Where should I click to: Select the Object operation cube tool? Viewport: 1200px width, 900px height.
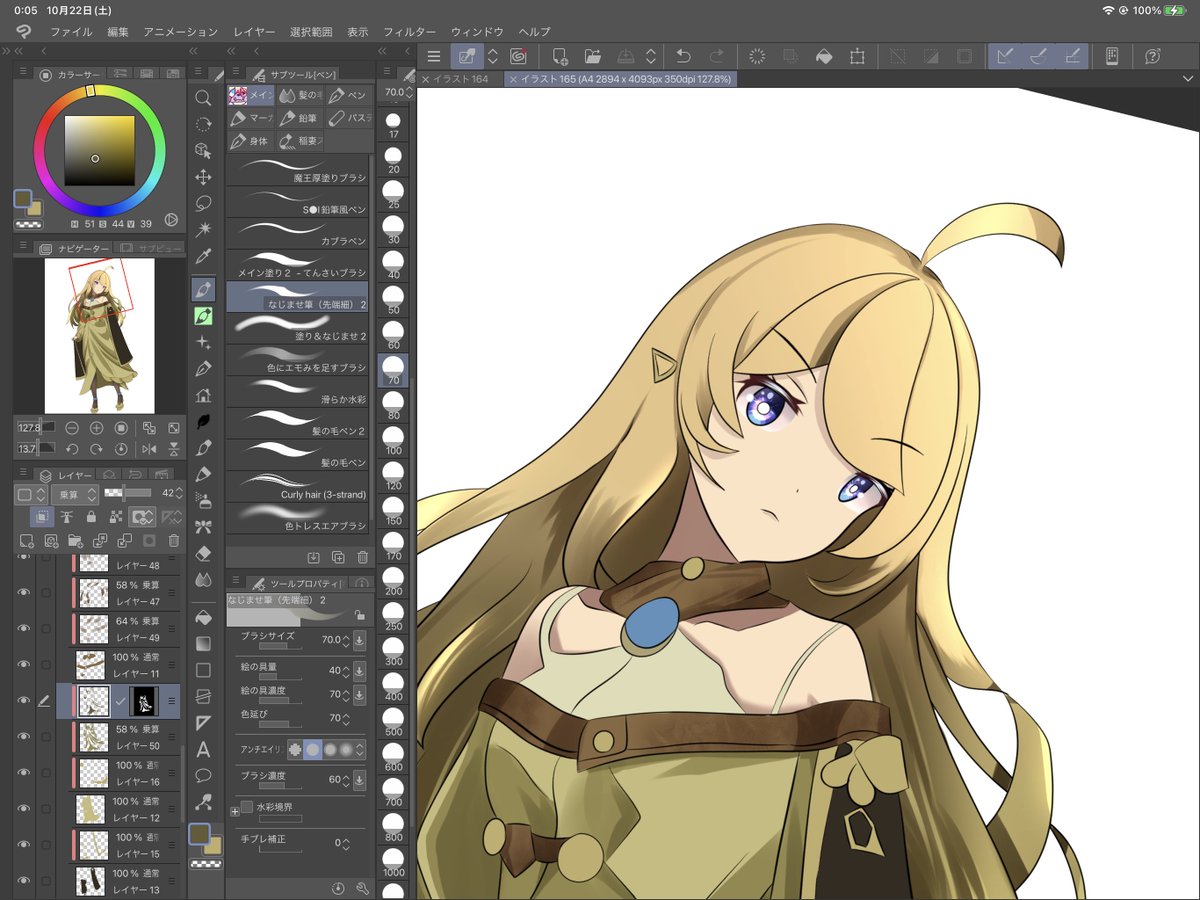coord(203,150)
